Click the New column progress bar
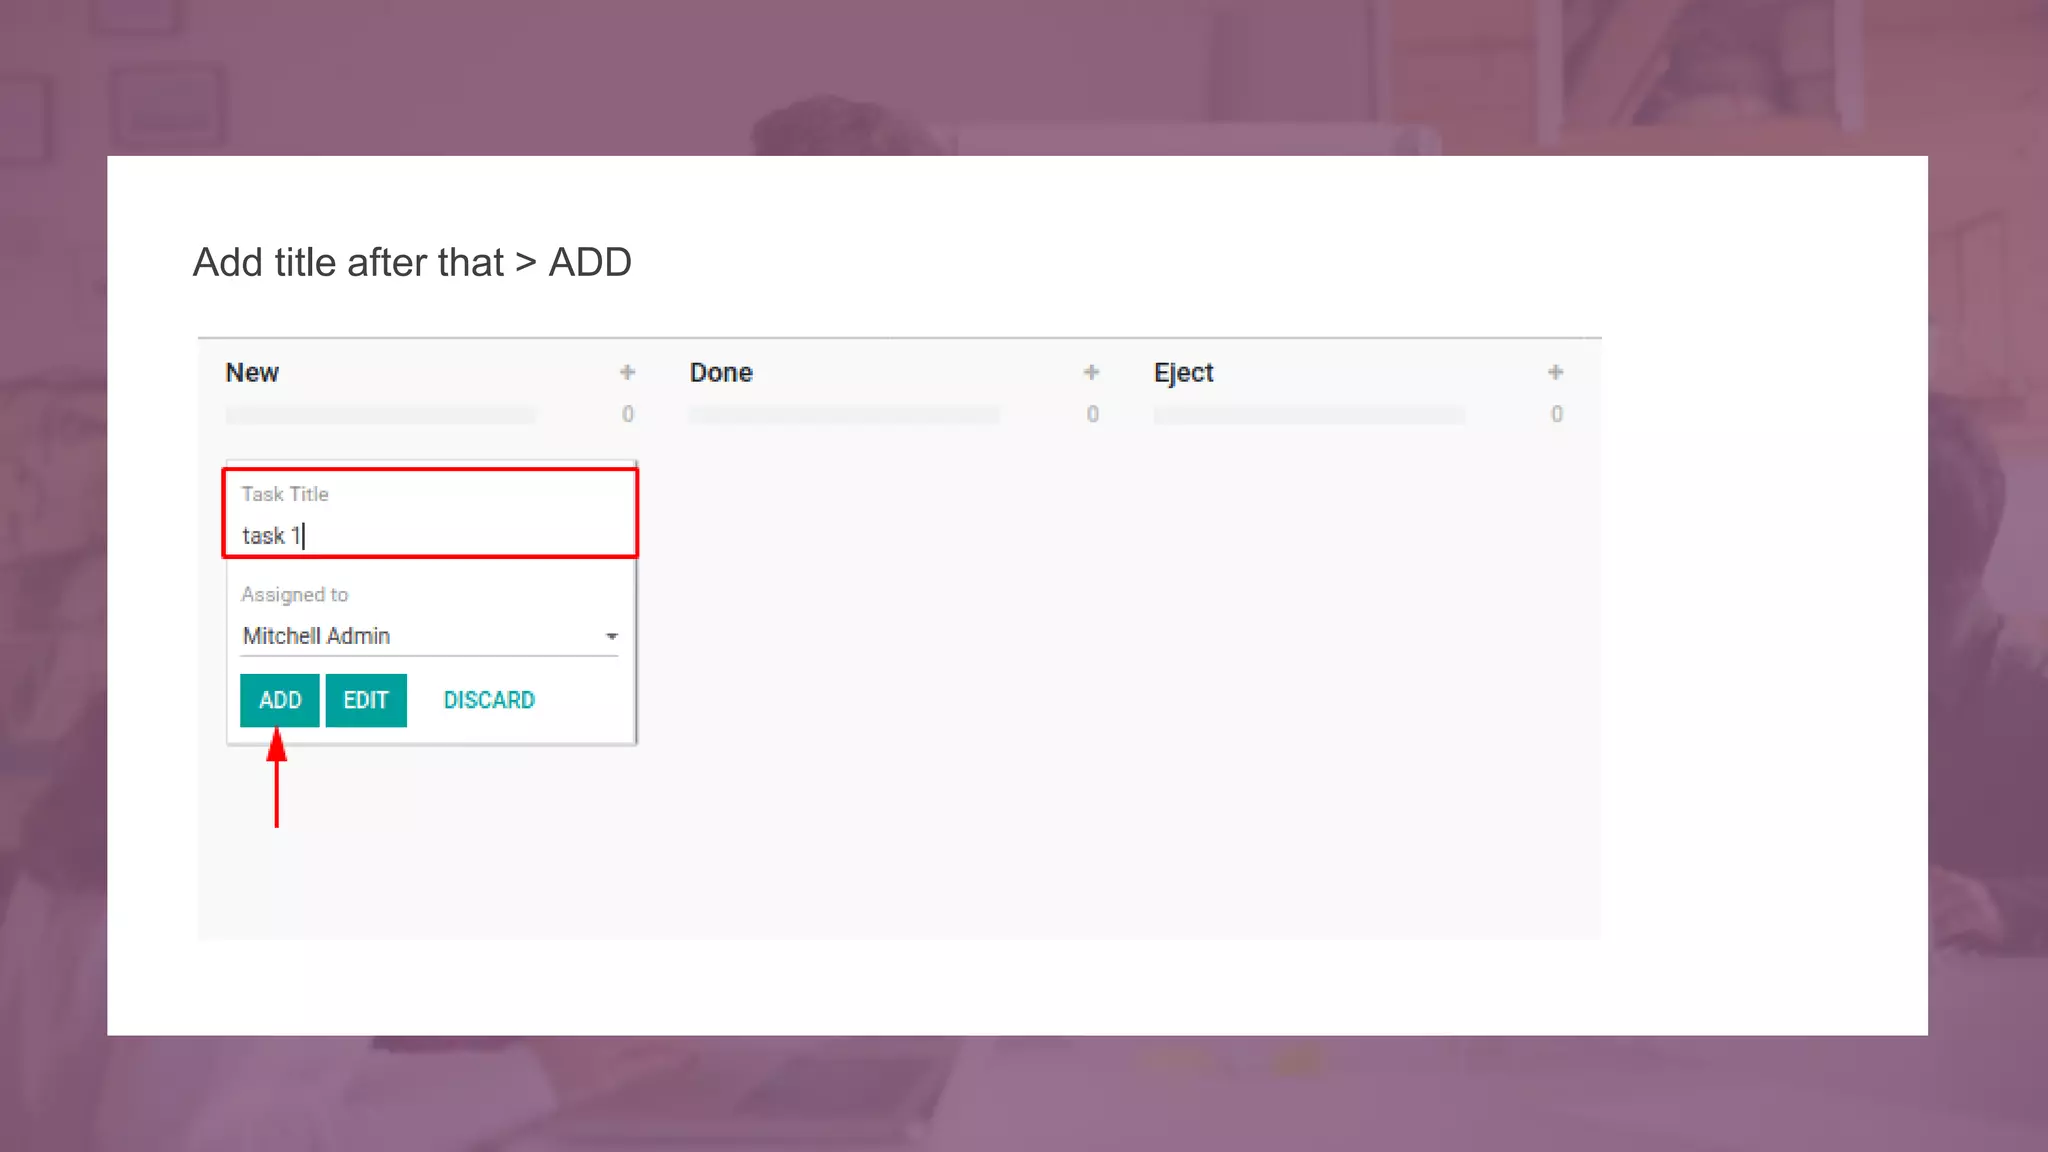 click(x=380, y=414)
